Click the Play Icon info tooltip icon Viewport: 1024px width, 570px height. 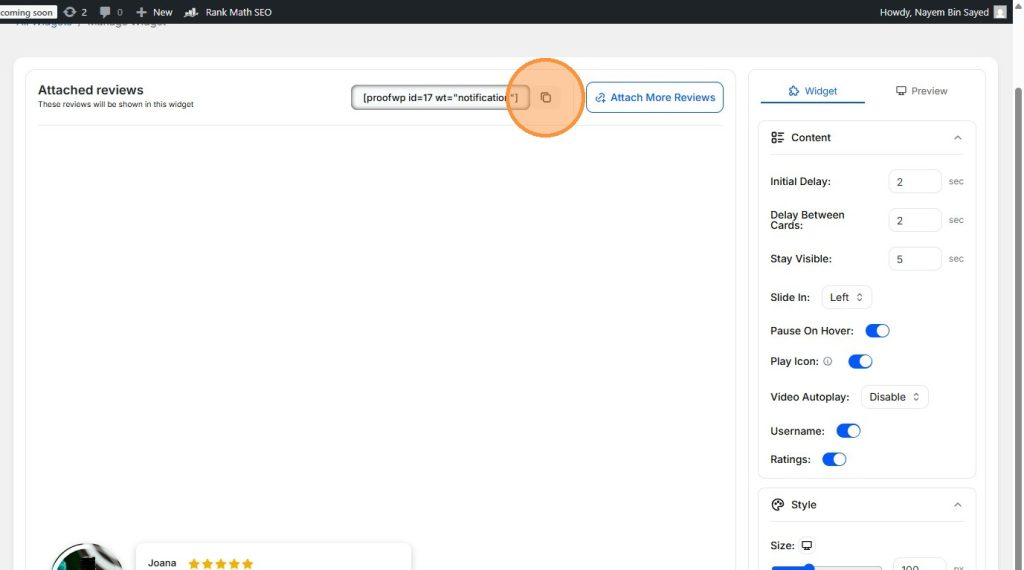827,361
